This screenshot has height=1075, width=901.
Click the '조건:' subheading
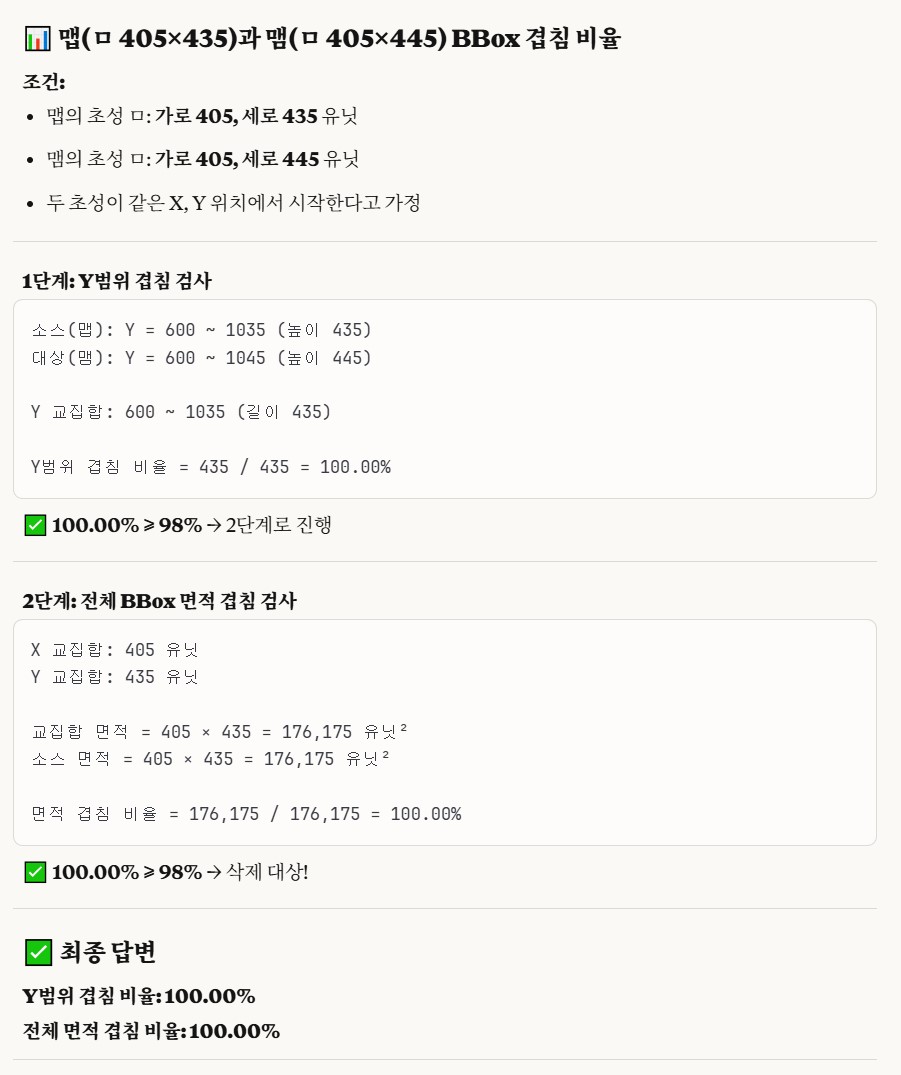44,82
